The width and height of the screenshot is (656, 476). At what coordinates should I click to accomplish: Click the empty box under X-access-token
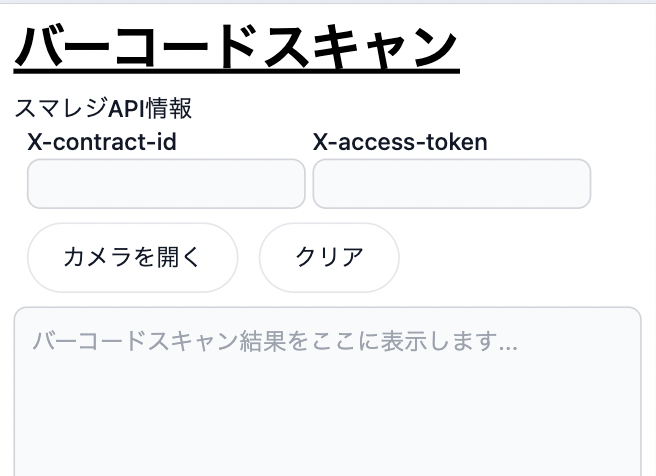[452, 184]
